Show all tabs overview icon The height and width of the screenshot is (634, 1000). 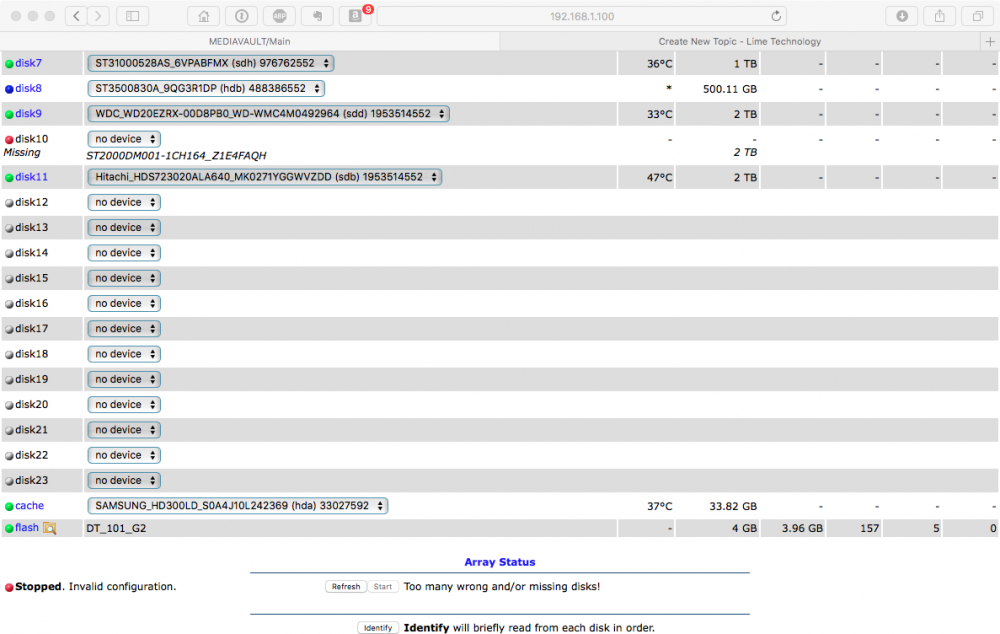tap(978, 16)
